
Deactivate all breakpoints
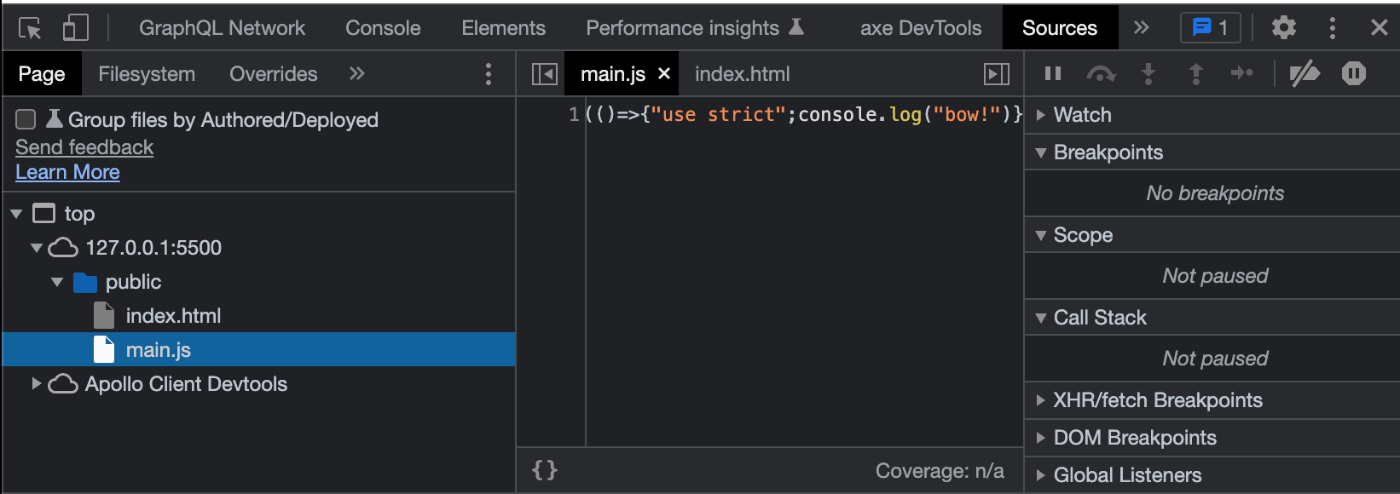click(x=1304, y=73)
